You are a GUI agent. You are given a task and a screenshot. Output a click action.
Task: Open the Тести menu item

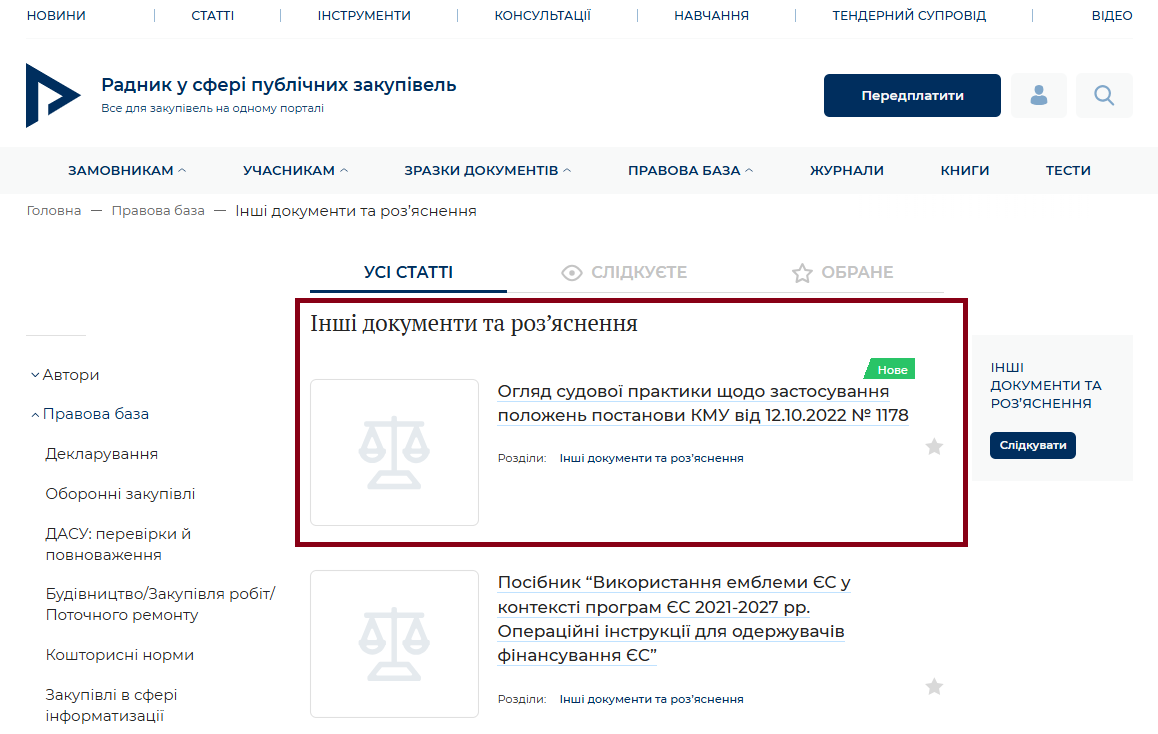coord(1068,171)
